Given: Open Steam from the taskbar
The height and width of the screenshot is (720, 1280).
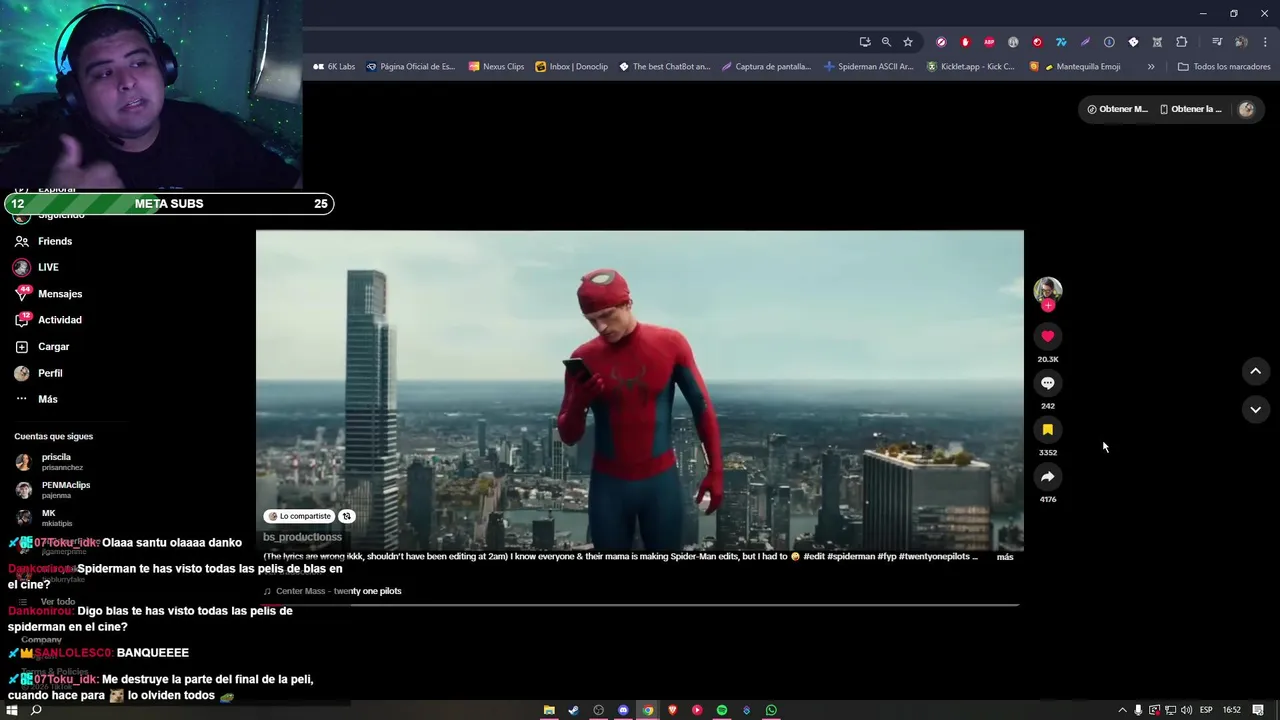Looking at the screenshot, I should 573,710.
